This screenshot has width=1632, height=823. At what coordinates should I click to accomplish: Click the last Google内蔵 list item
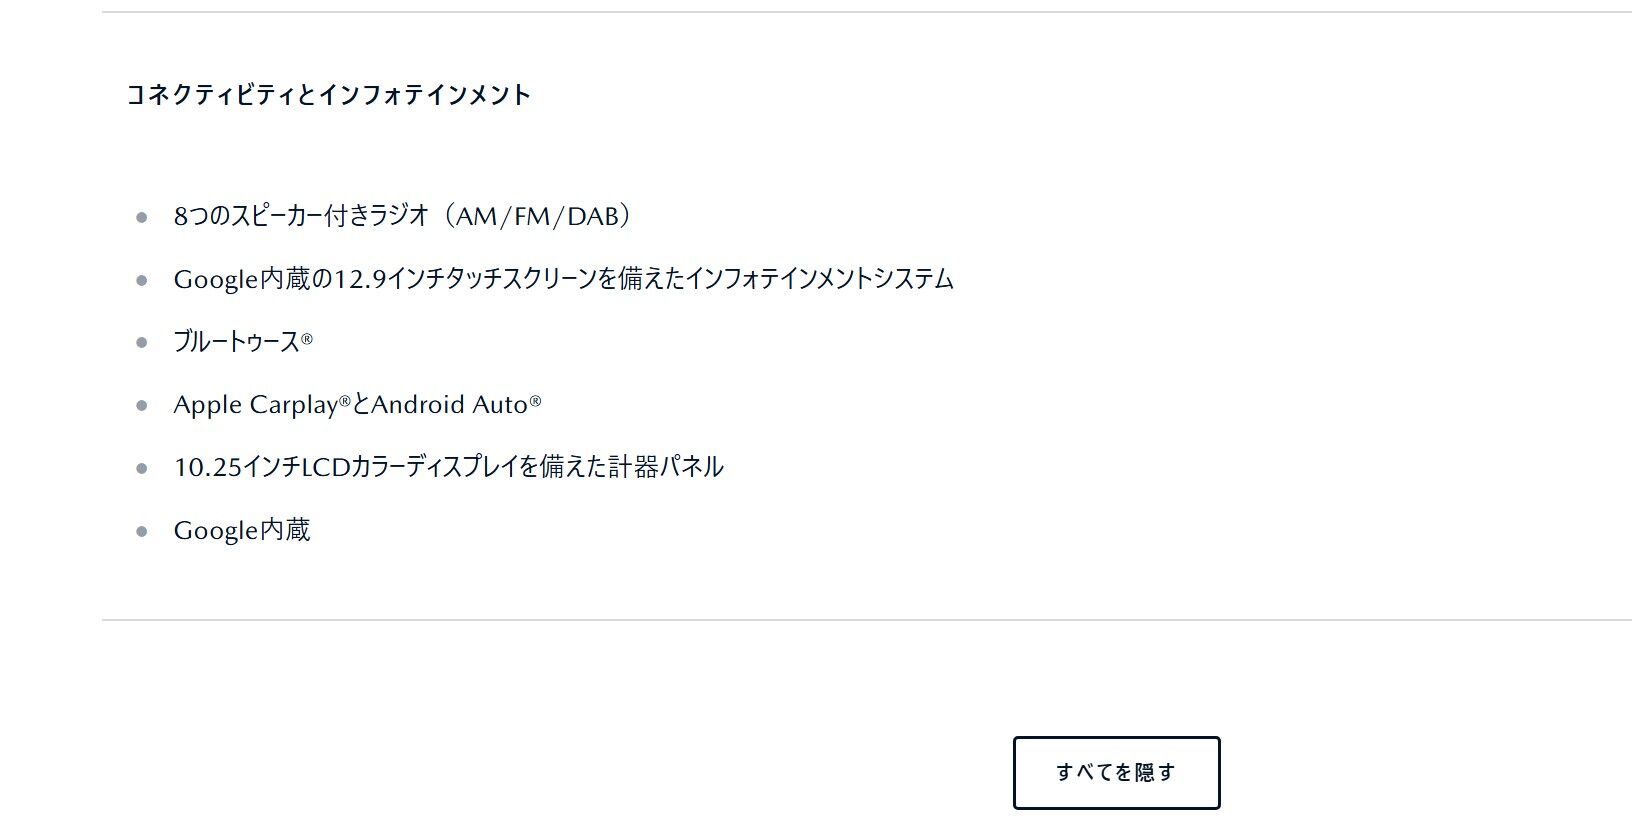[242, 530]
